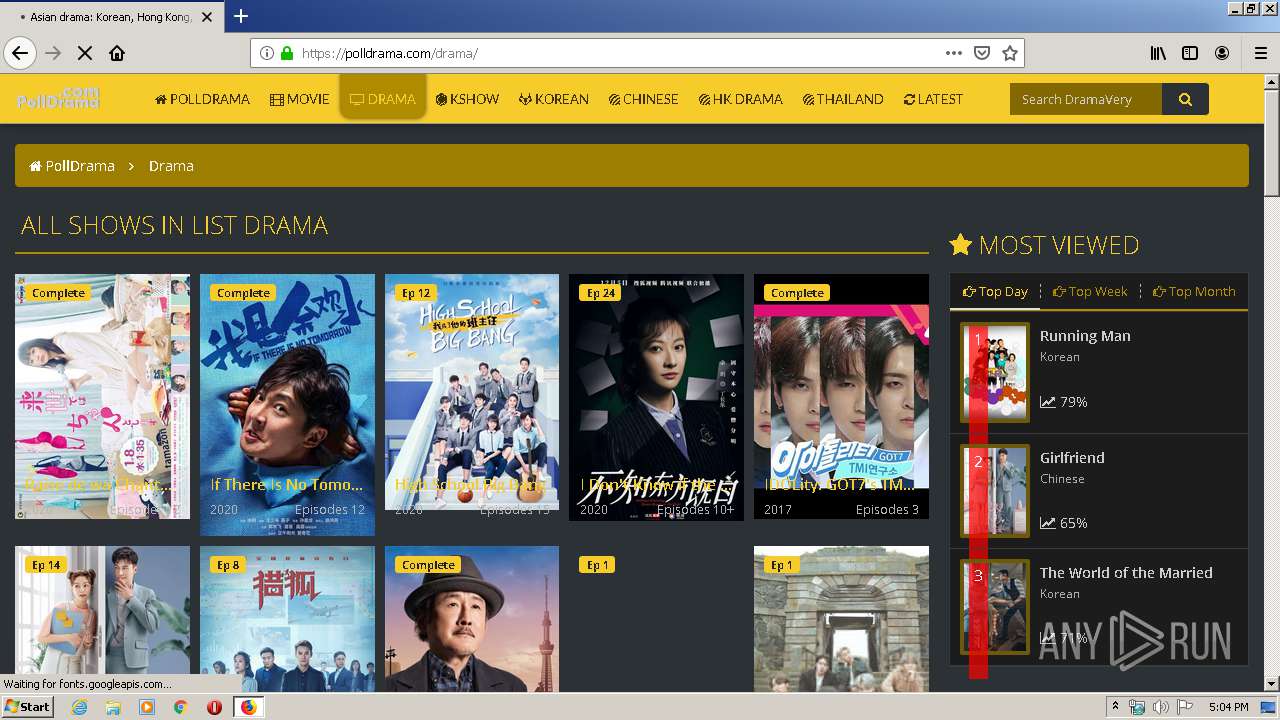This screenshot has height=720, width=1280.
Task: Switch to Top Day tab
Action: click(x=995, y=291)
